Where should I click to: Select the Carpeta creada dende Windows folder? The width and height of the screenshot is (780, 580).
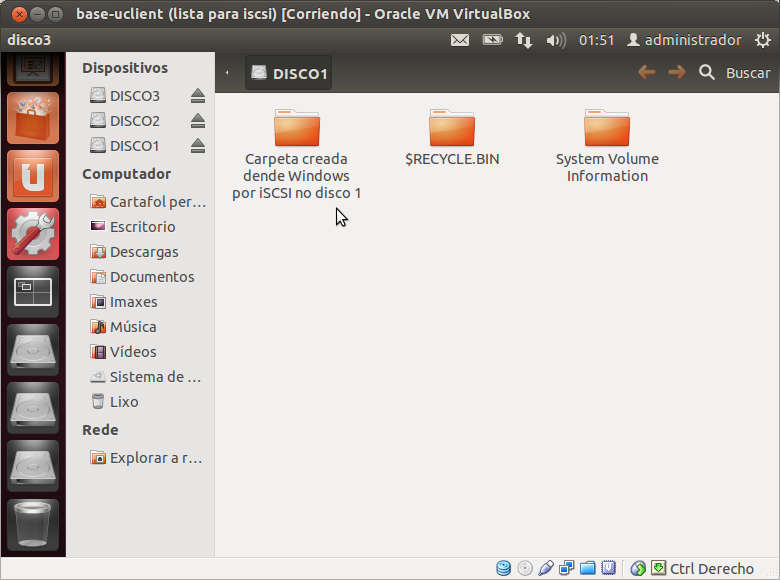click(x=296, y=154)
